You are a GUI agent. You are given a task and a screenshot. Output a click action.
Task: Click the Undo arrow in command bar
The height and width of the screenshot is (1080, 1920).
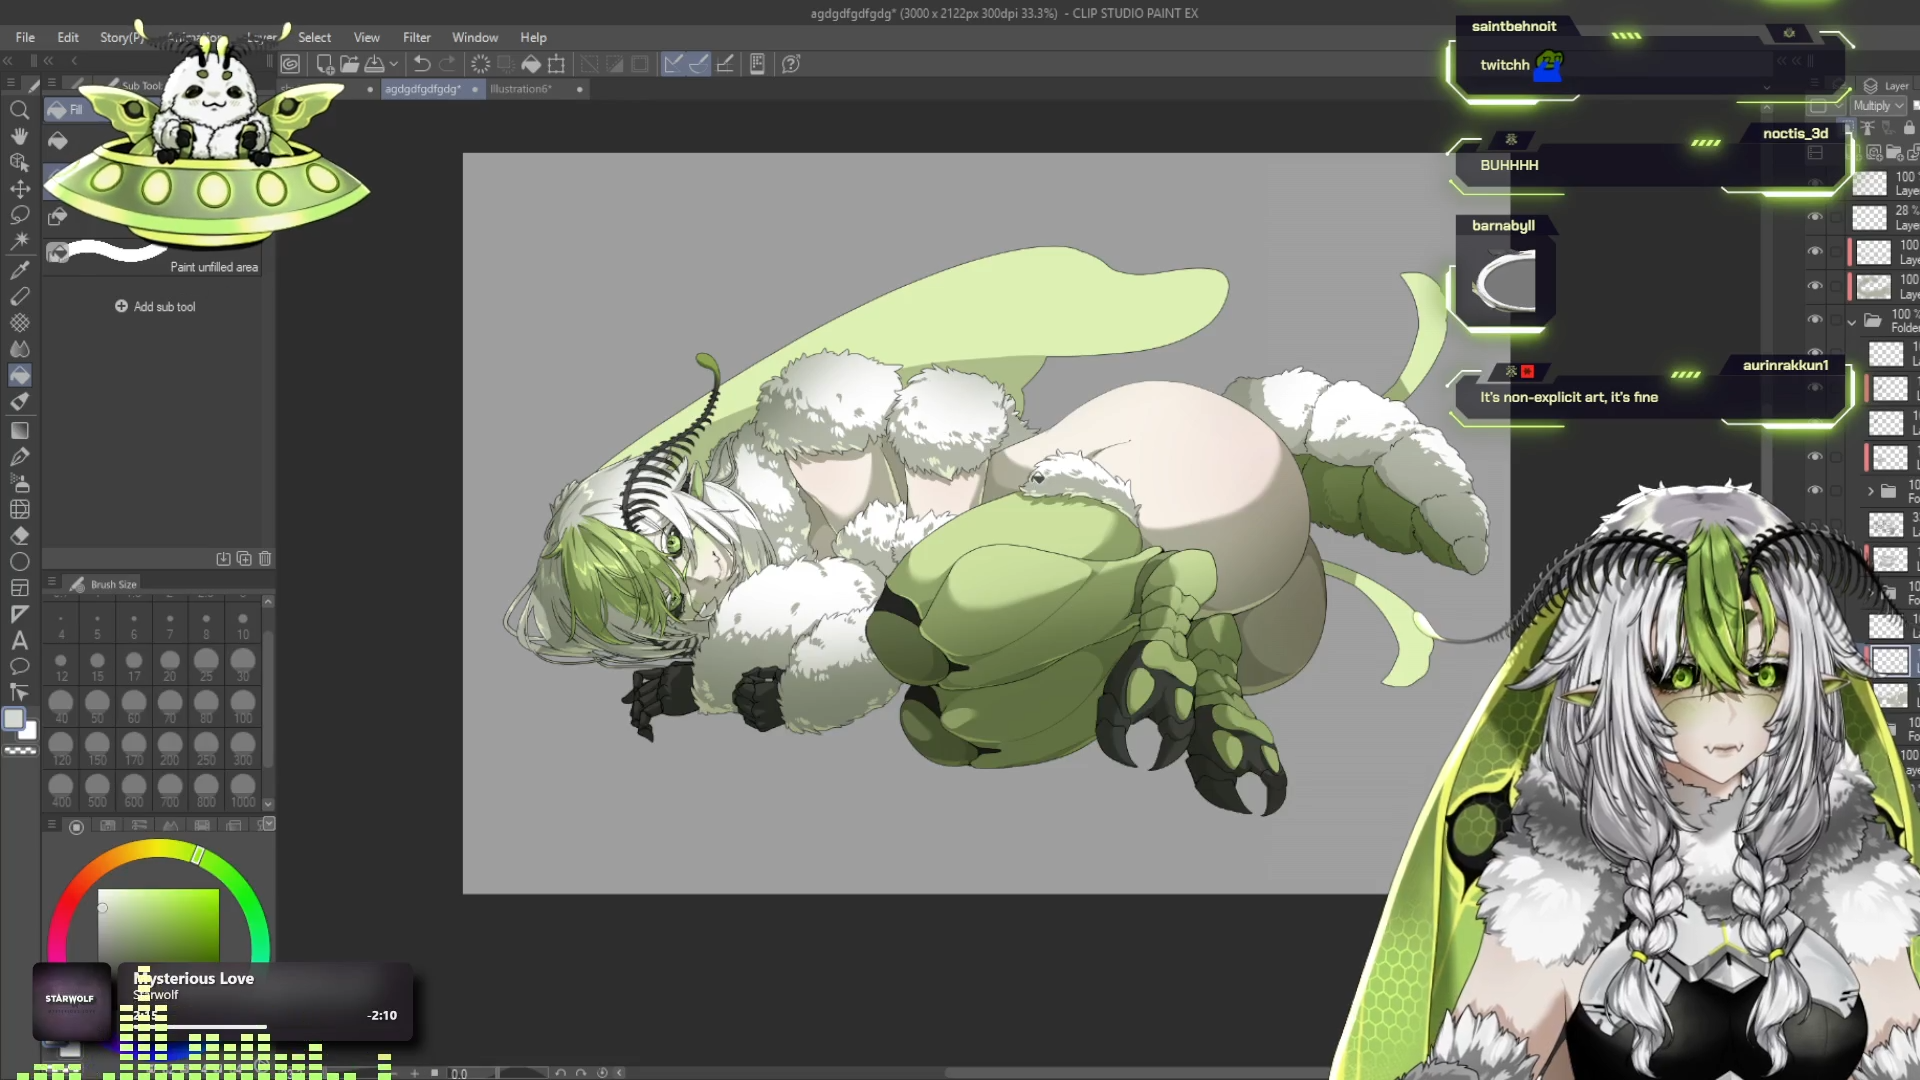[422, 64]
